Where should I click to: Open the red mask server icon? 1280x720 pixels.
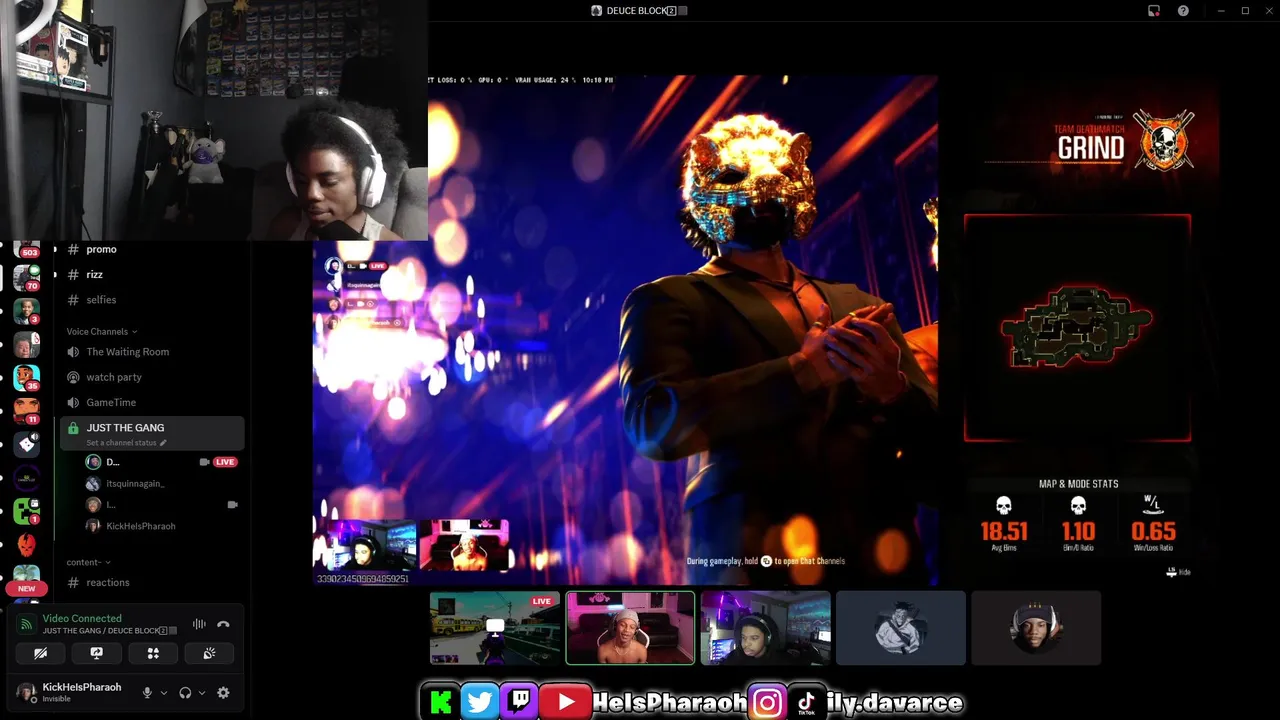point(27,545)
